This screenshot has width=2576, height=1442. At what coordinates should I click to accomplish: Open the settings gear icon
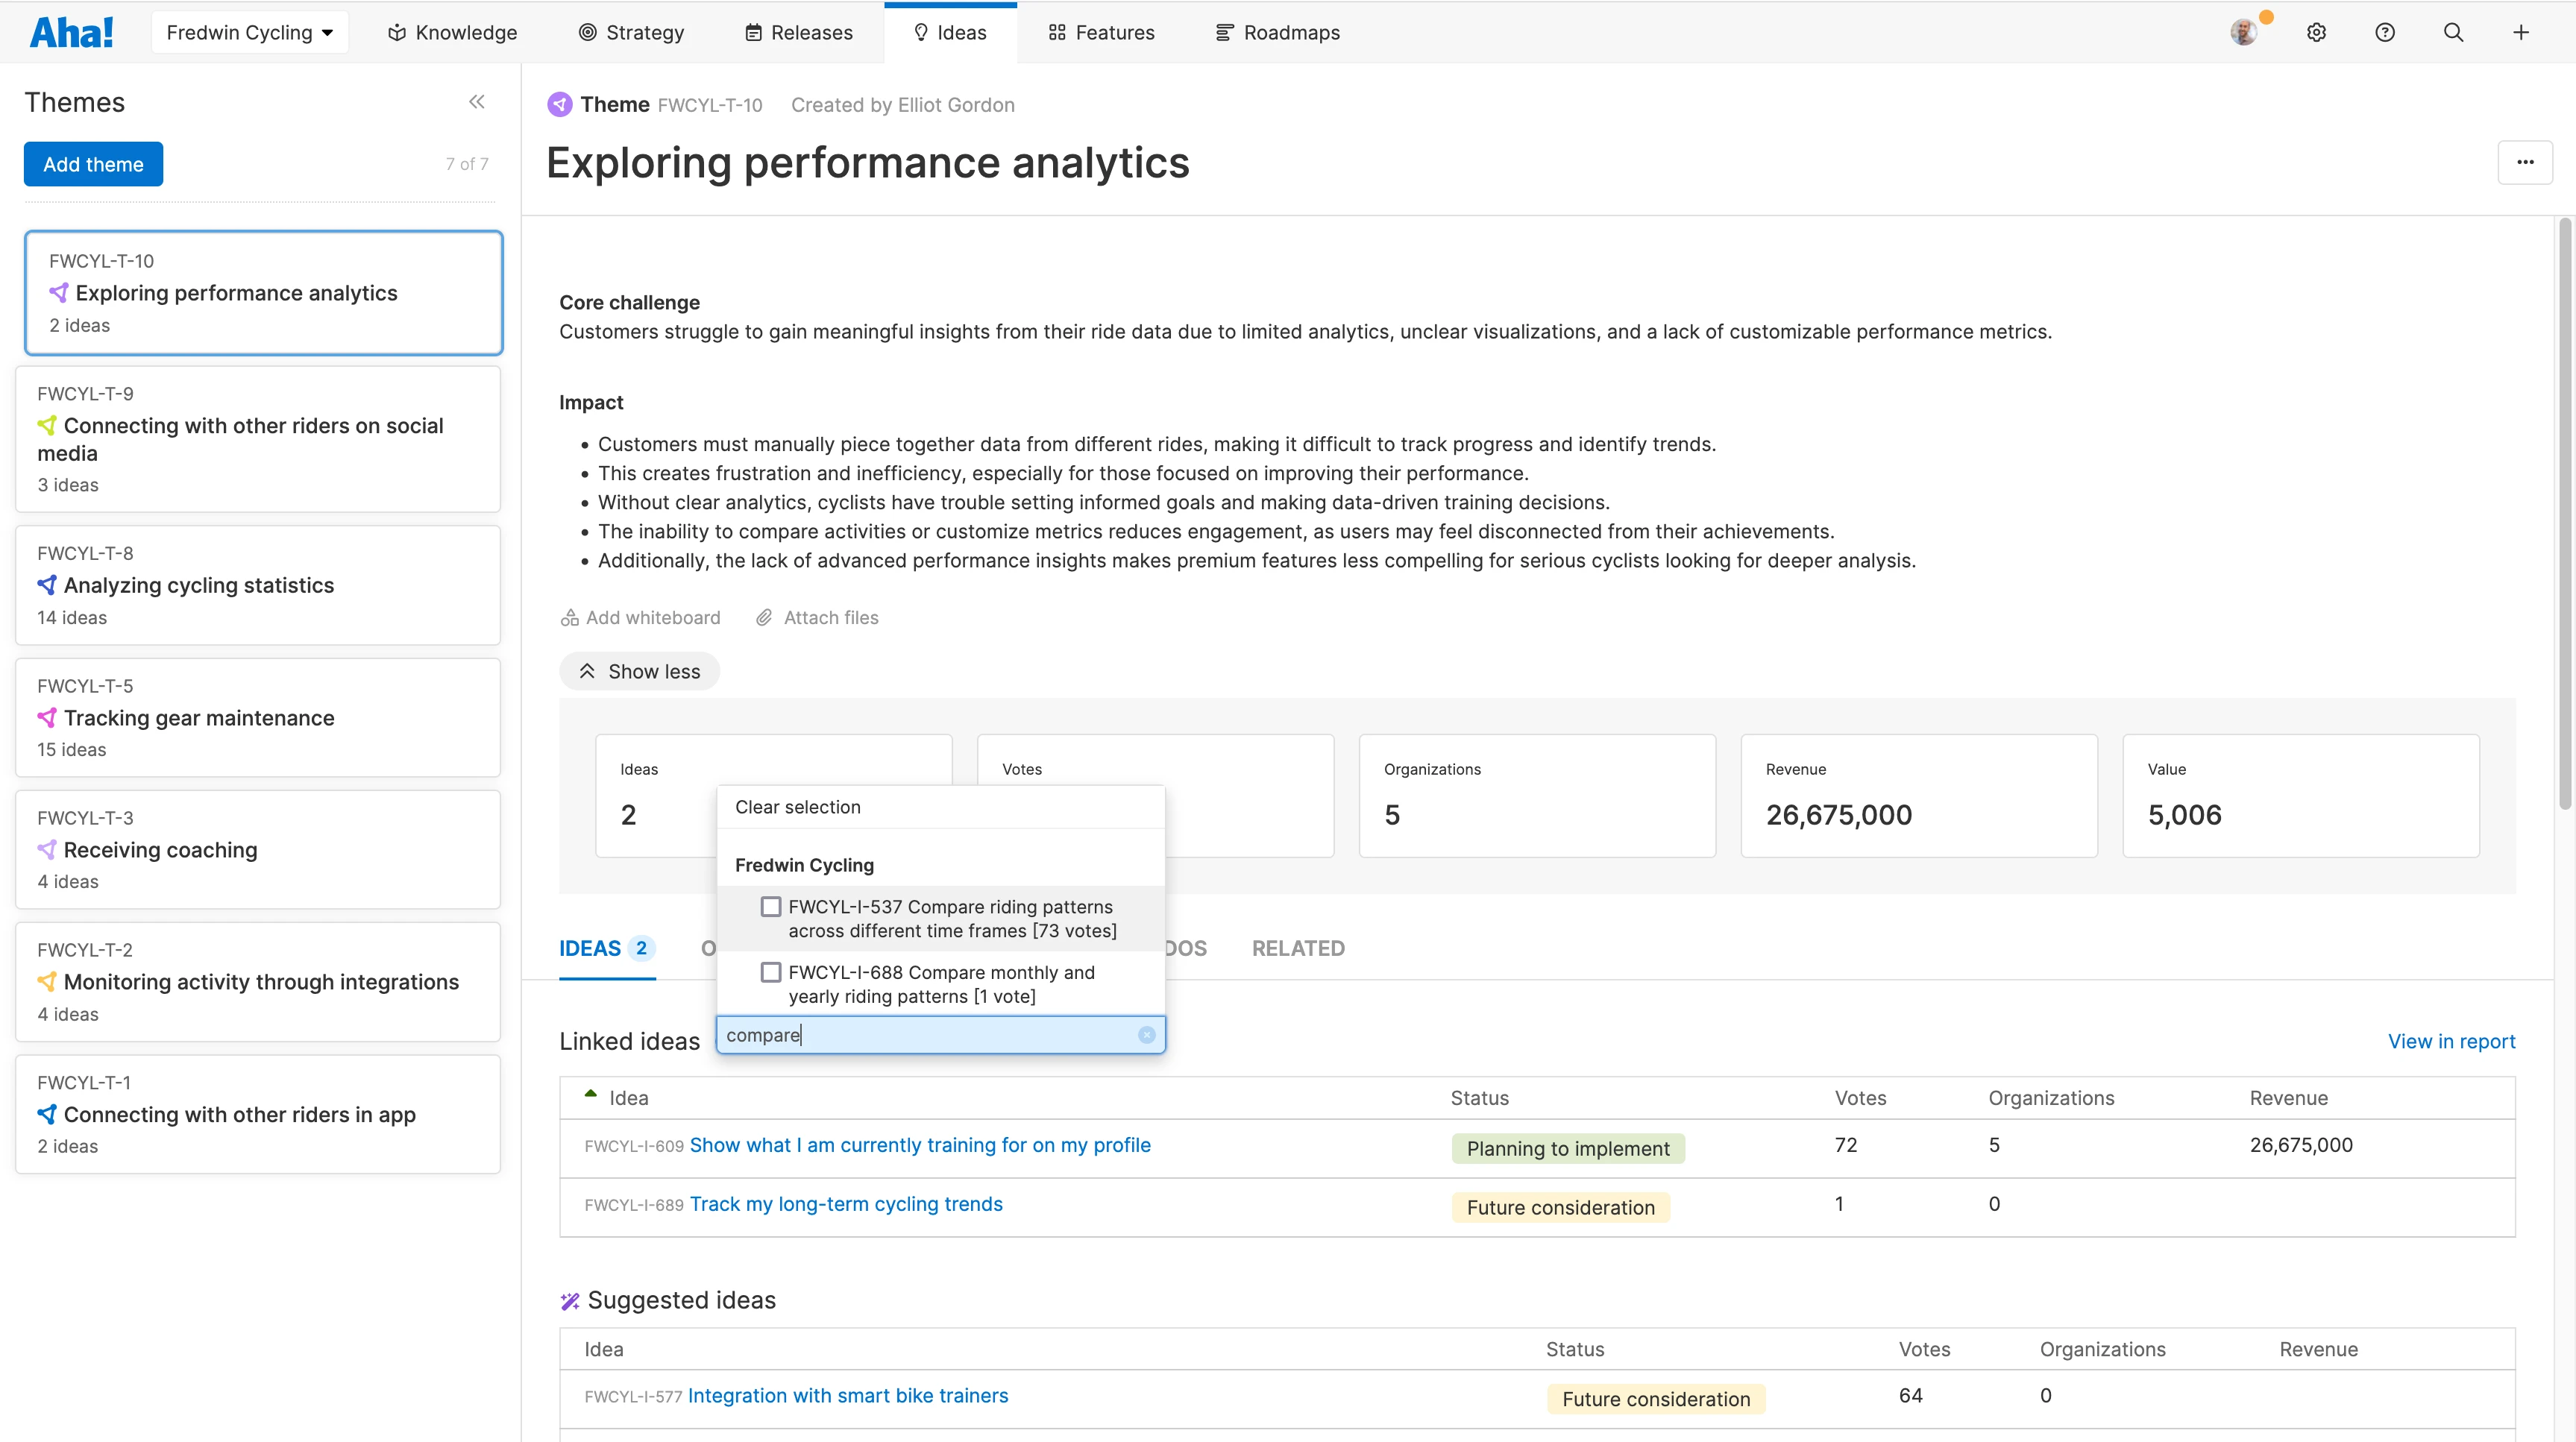point(2316,33)
